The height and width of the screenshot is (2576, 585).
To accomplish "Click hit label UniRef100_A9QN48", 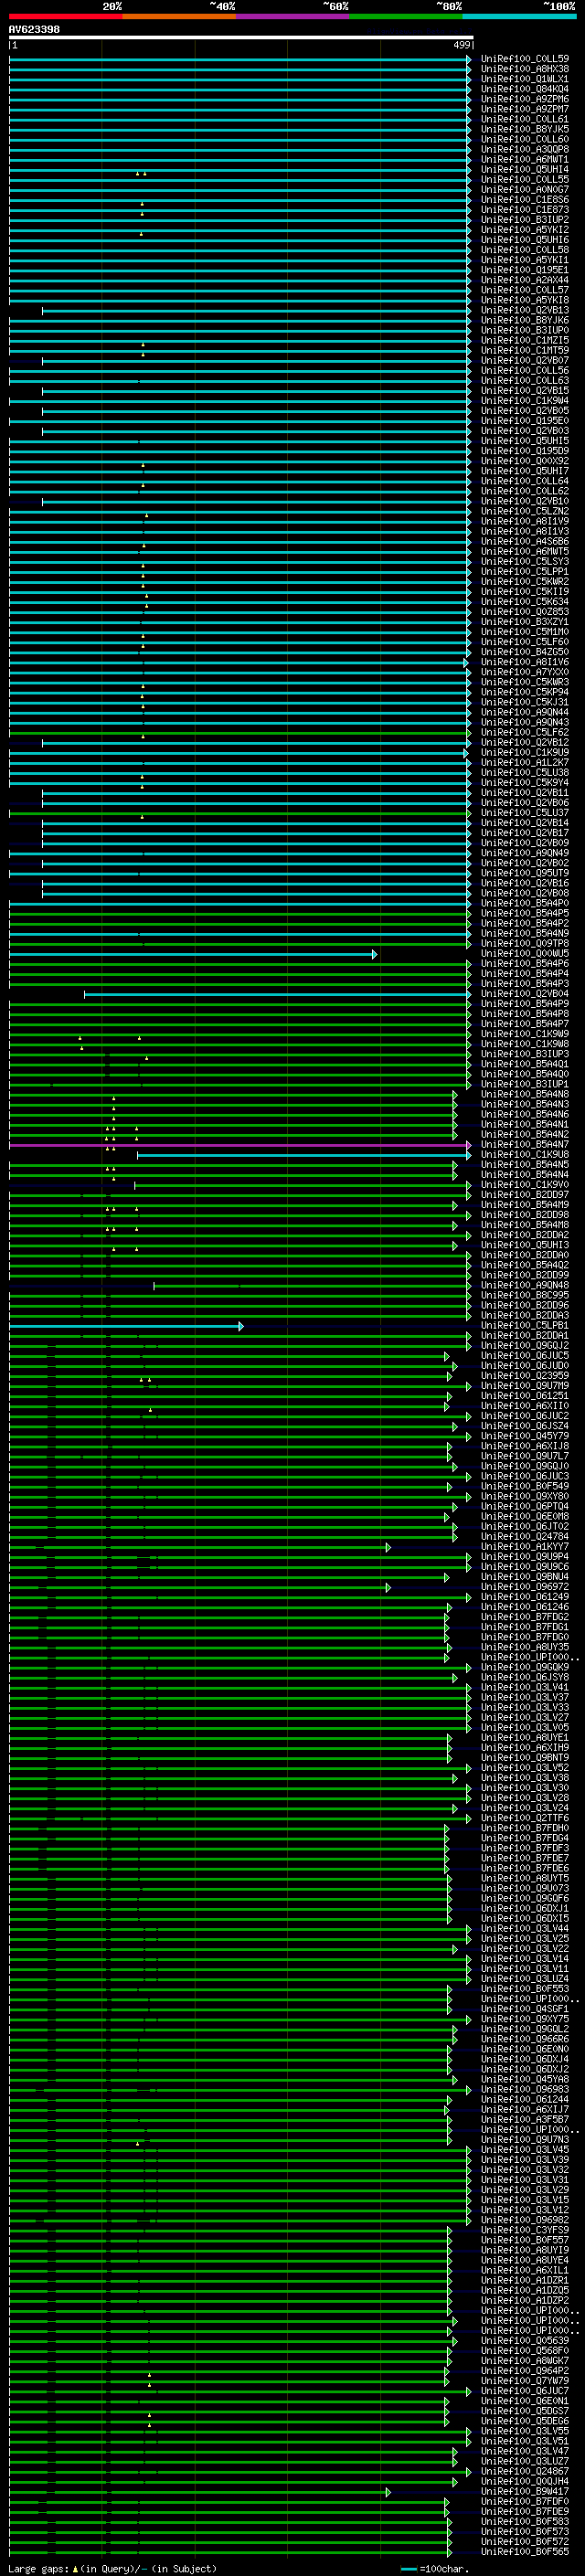I will (x=525, y=1287).
